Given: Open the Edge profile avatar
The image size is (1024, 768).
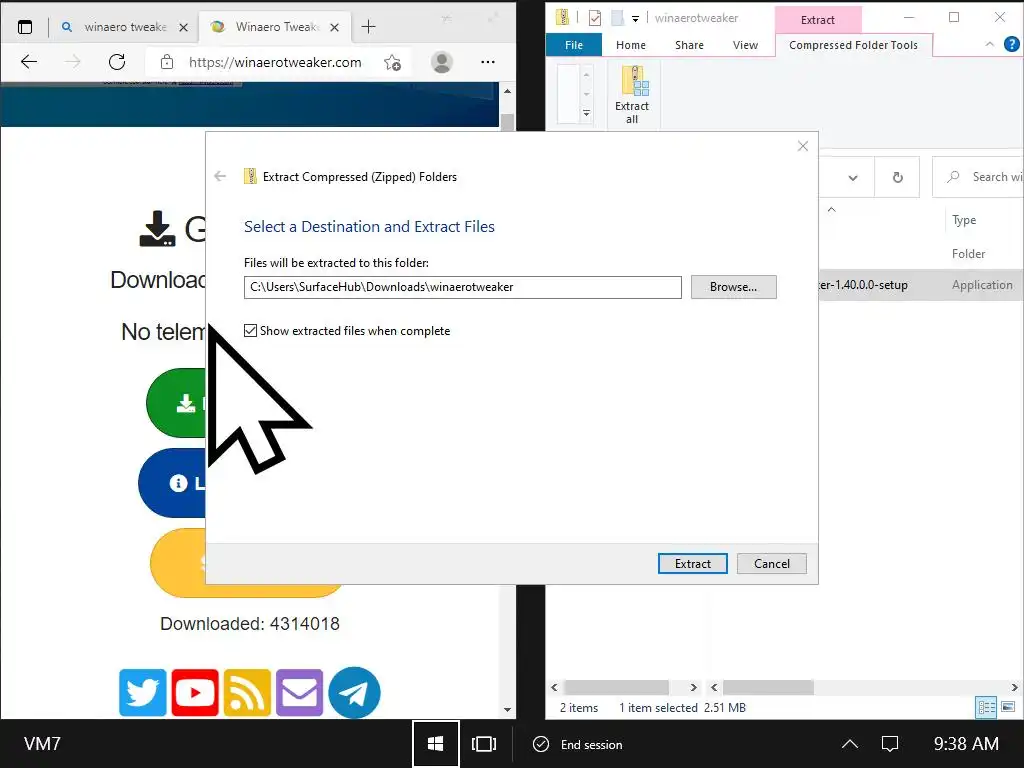Looking at the screenshot, I should 442,62.
